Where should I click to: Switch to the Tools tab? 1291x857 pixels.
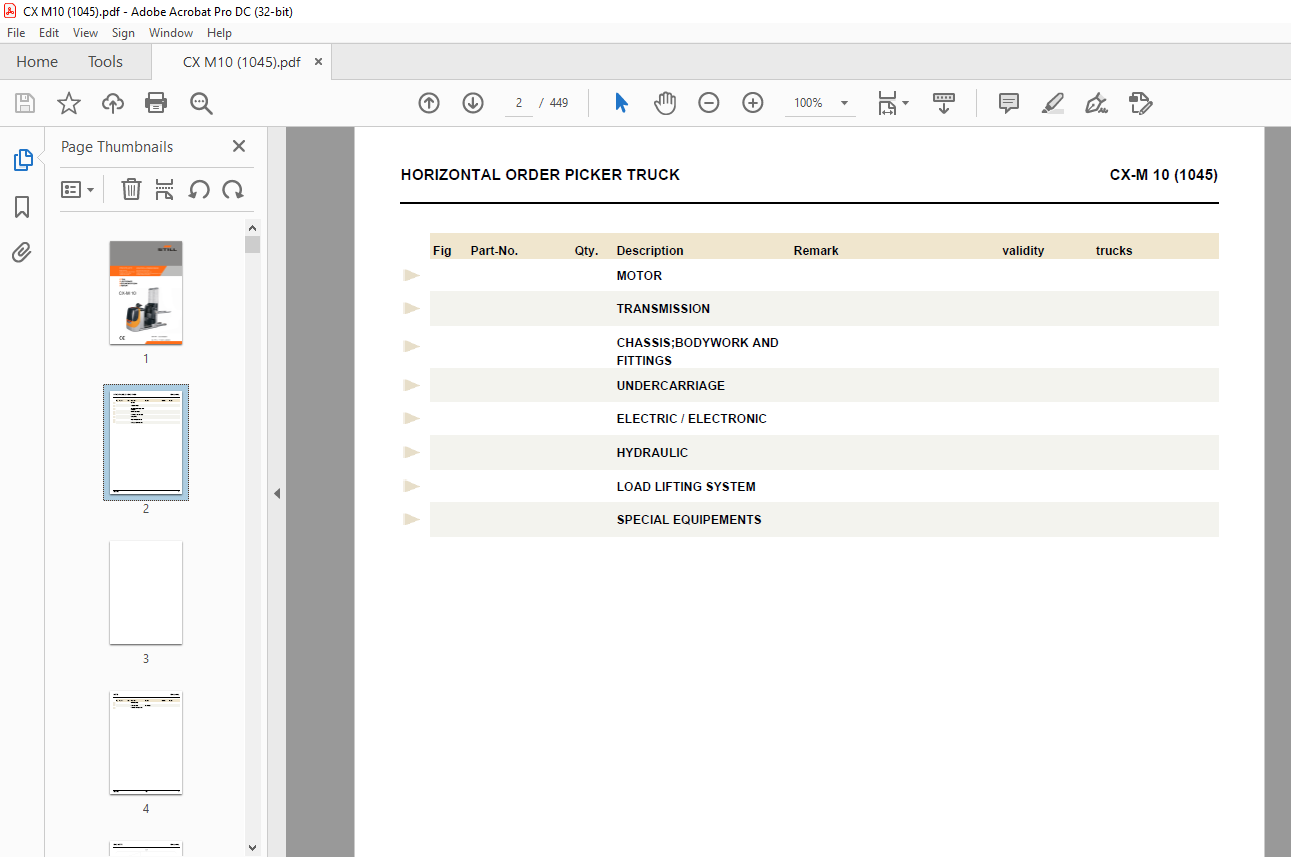click(x=105, y=62)
